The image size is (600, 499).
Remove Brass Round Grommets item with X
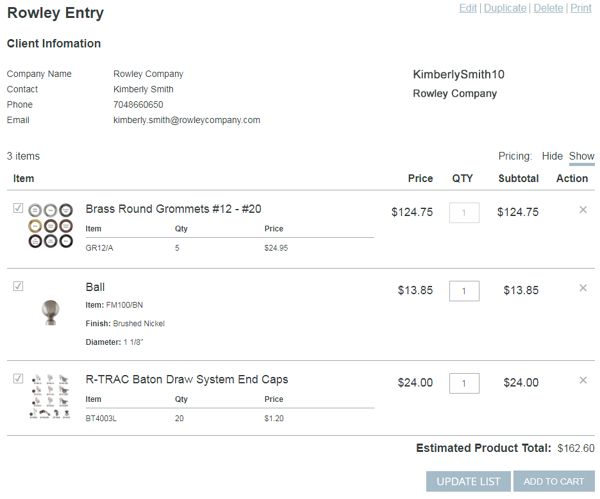point(583,210)
